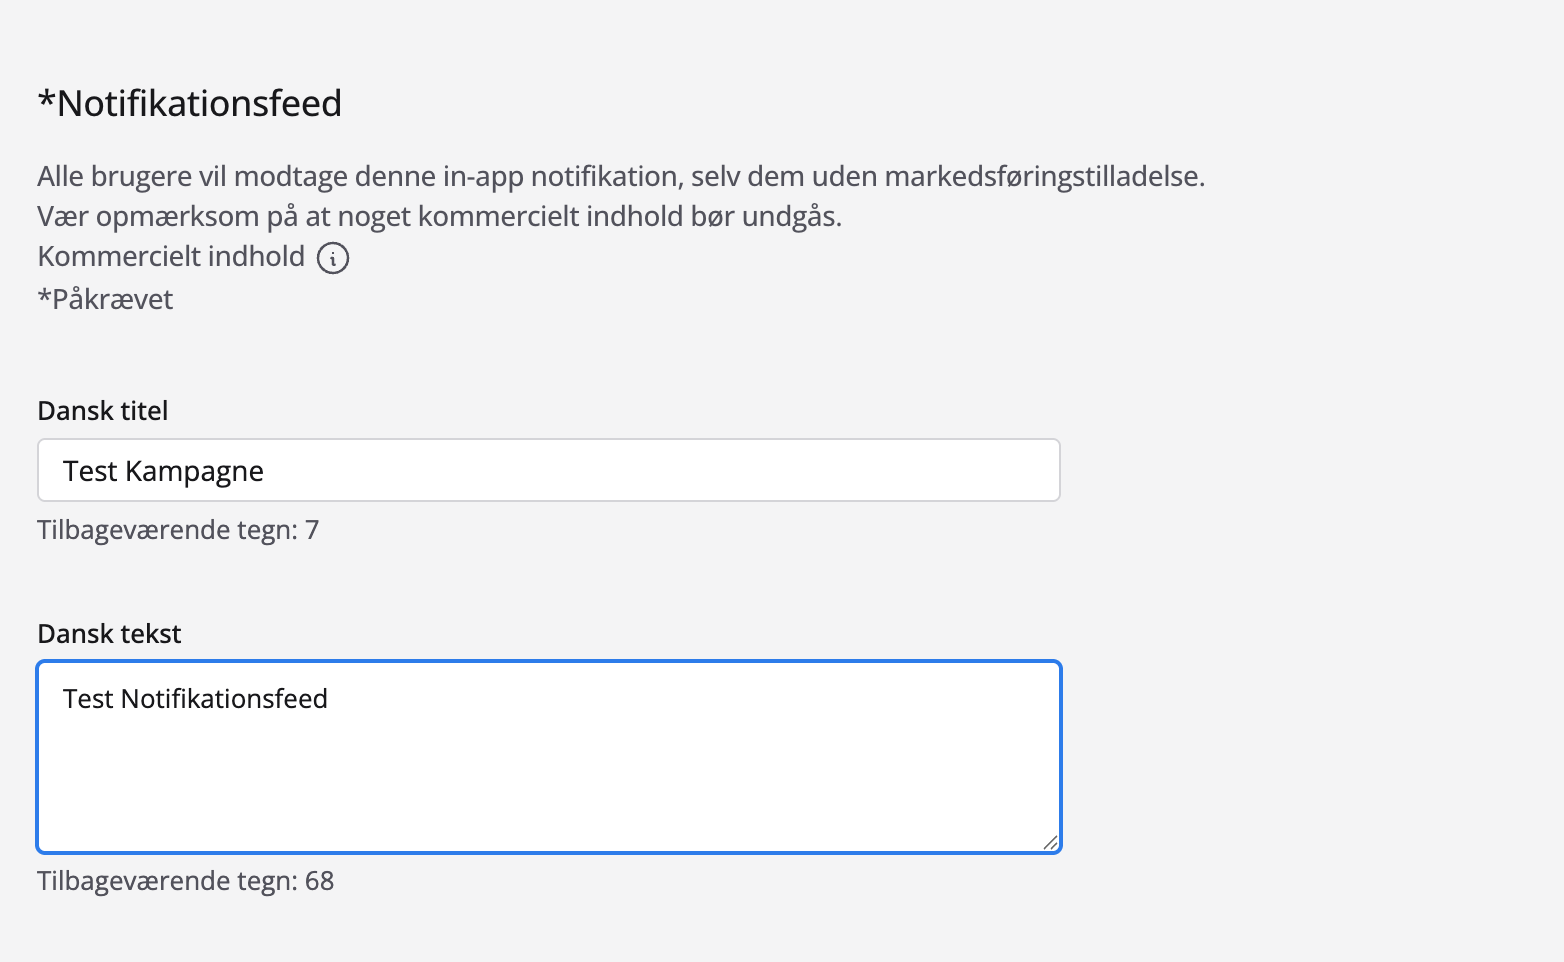Click the "Dansk tekst" field label
The width and height of the screenshot is (1564, 962).
pyautogui.click(x=109, y=634)
